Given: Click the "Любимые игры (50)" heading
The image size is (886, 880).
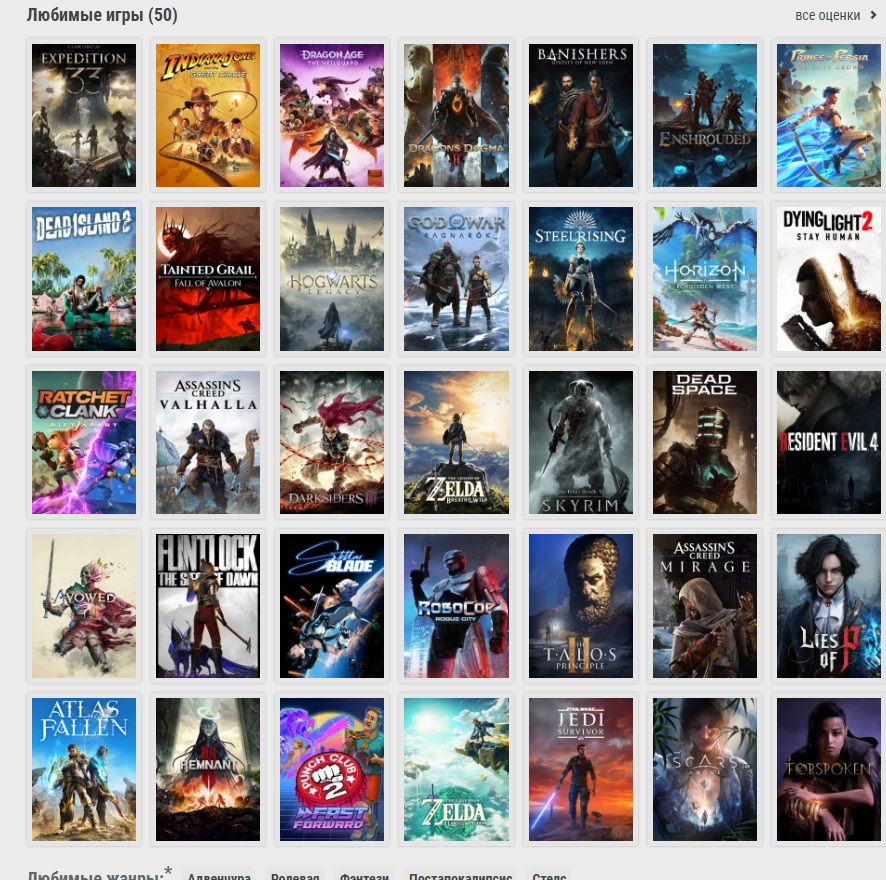Looking at the screenshot, I should (102, 15).
